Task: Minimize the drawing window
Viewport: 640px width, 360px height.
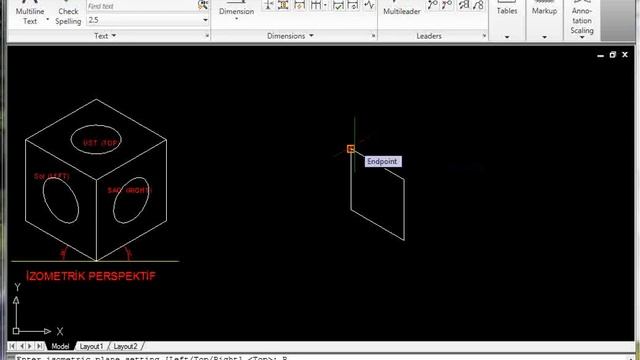Action: pyautogui.click(x=600, y=55)
